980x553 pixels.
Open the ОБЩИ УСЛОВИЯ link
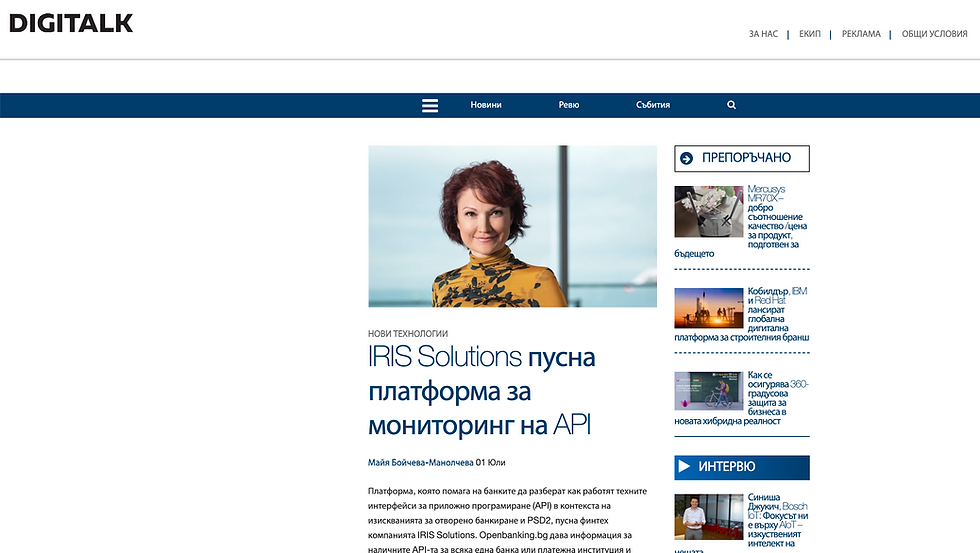934,34
